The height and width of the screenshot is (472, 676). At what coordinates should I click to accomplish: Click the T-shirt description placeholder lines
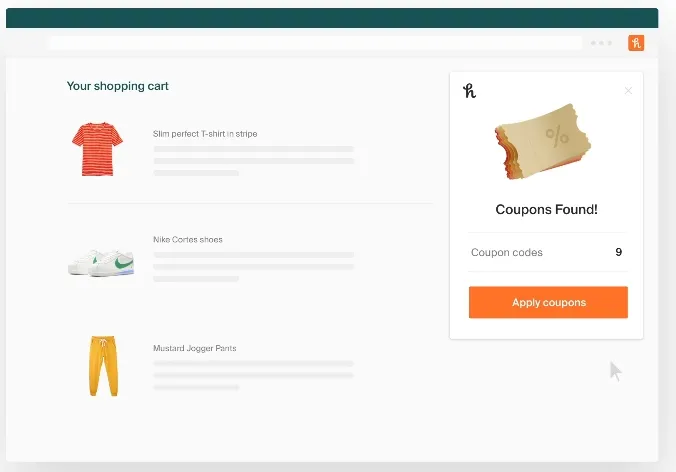point(254,161)
